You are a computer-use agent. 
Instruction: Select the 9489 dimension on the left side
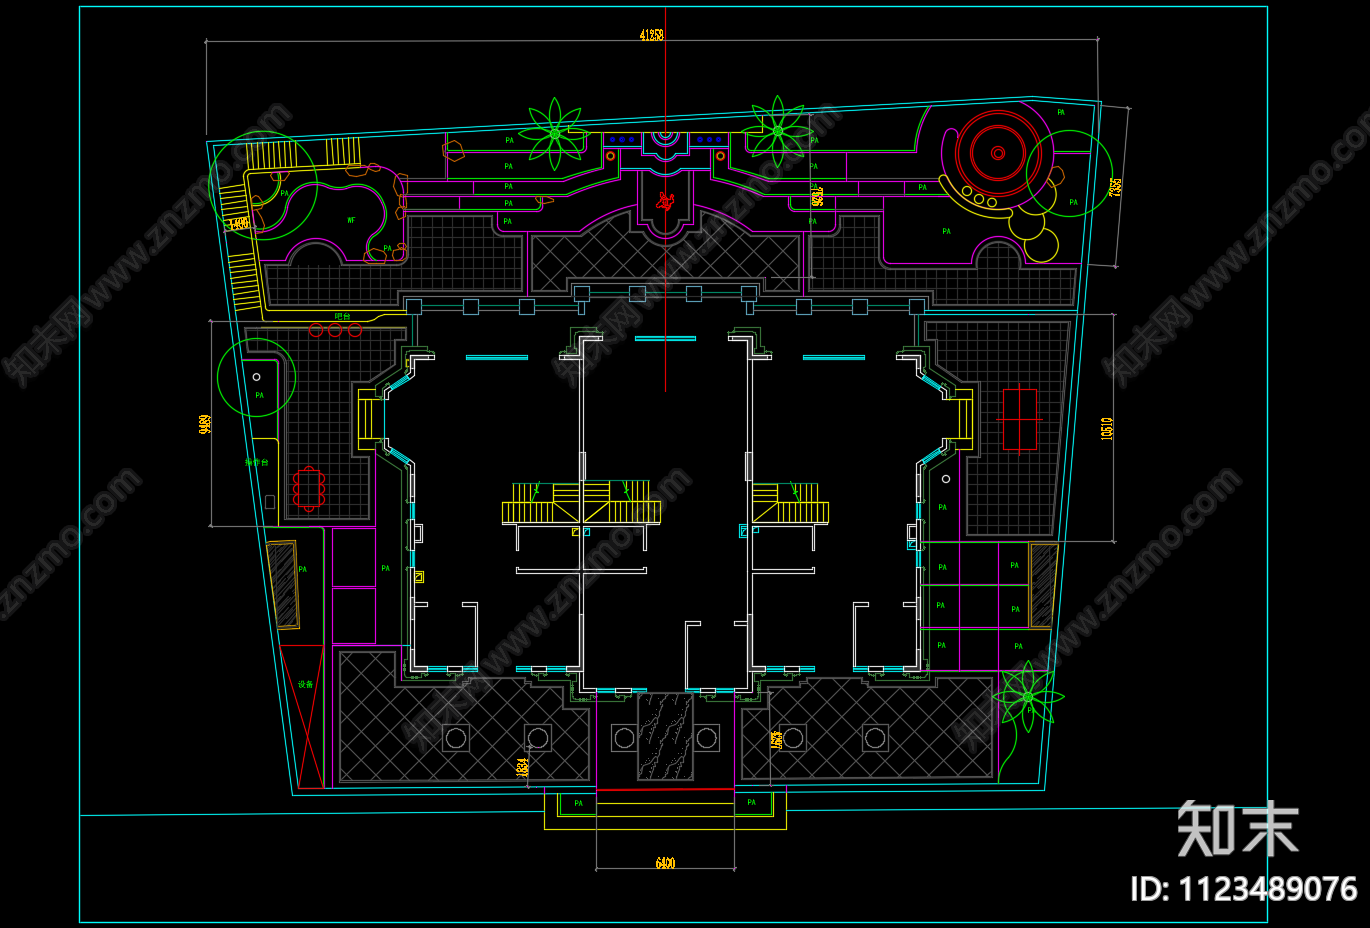205,424
